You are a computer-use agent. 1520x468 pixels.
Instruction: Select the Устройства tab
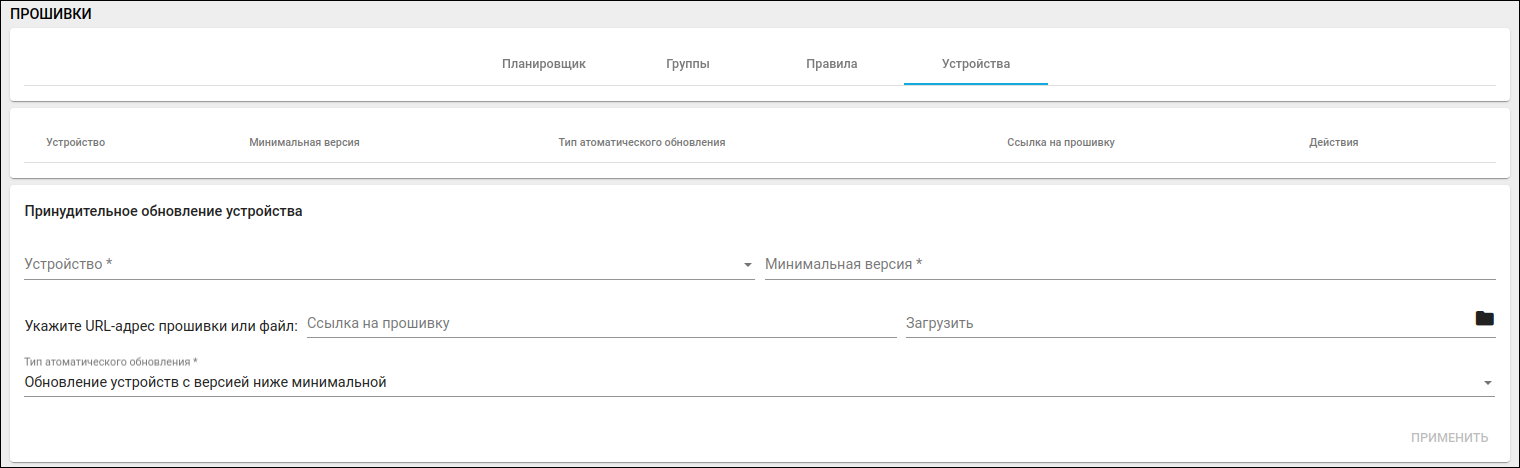pyautogui.click(x=976, y=64)
